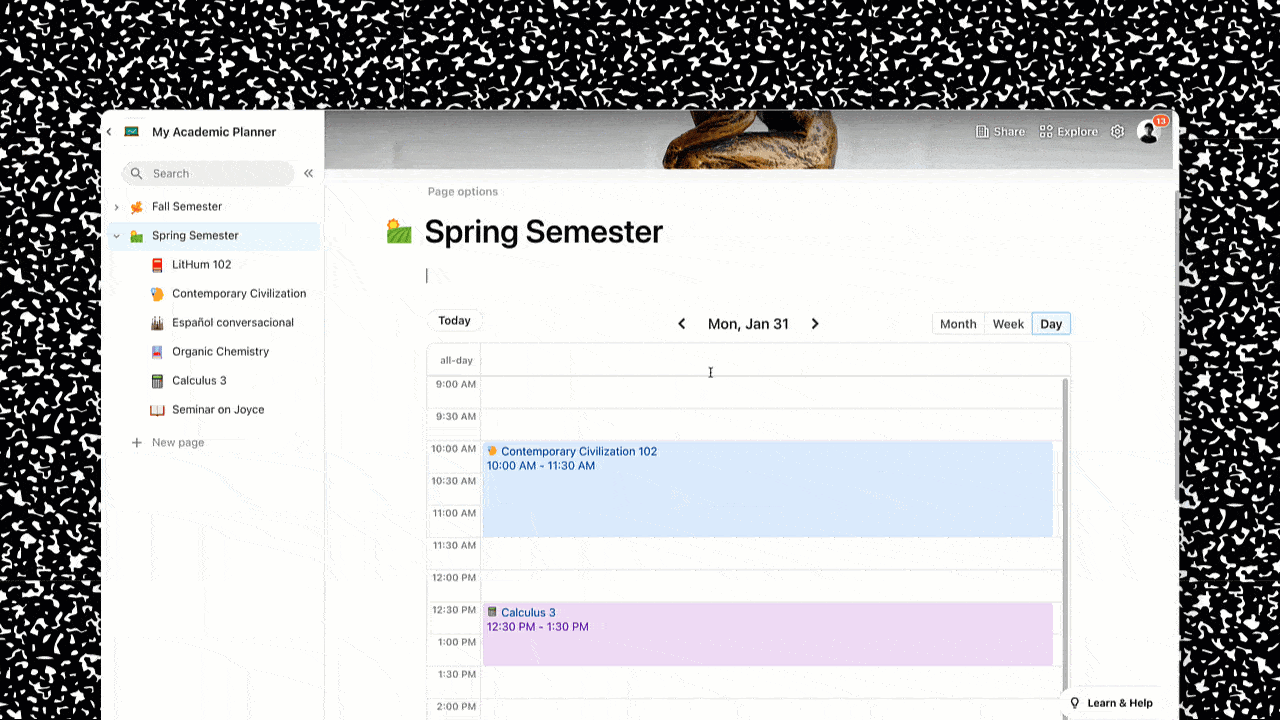
Task: Open Page options link
Action: pyautogui.click(x=463, y=192)
